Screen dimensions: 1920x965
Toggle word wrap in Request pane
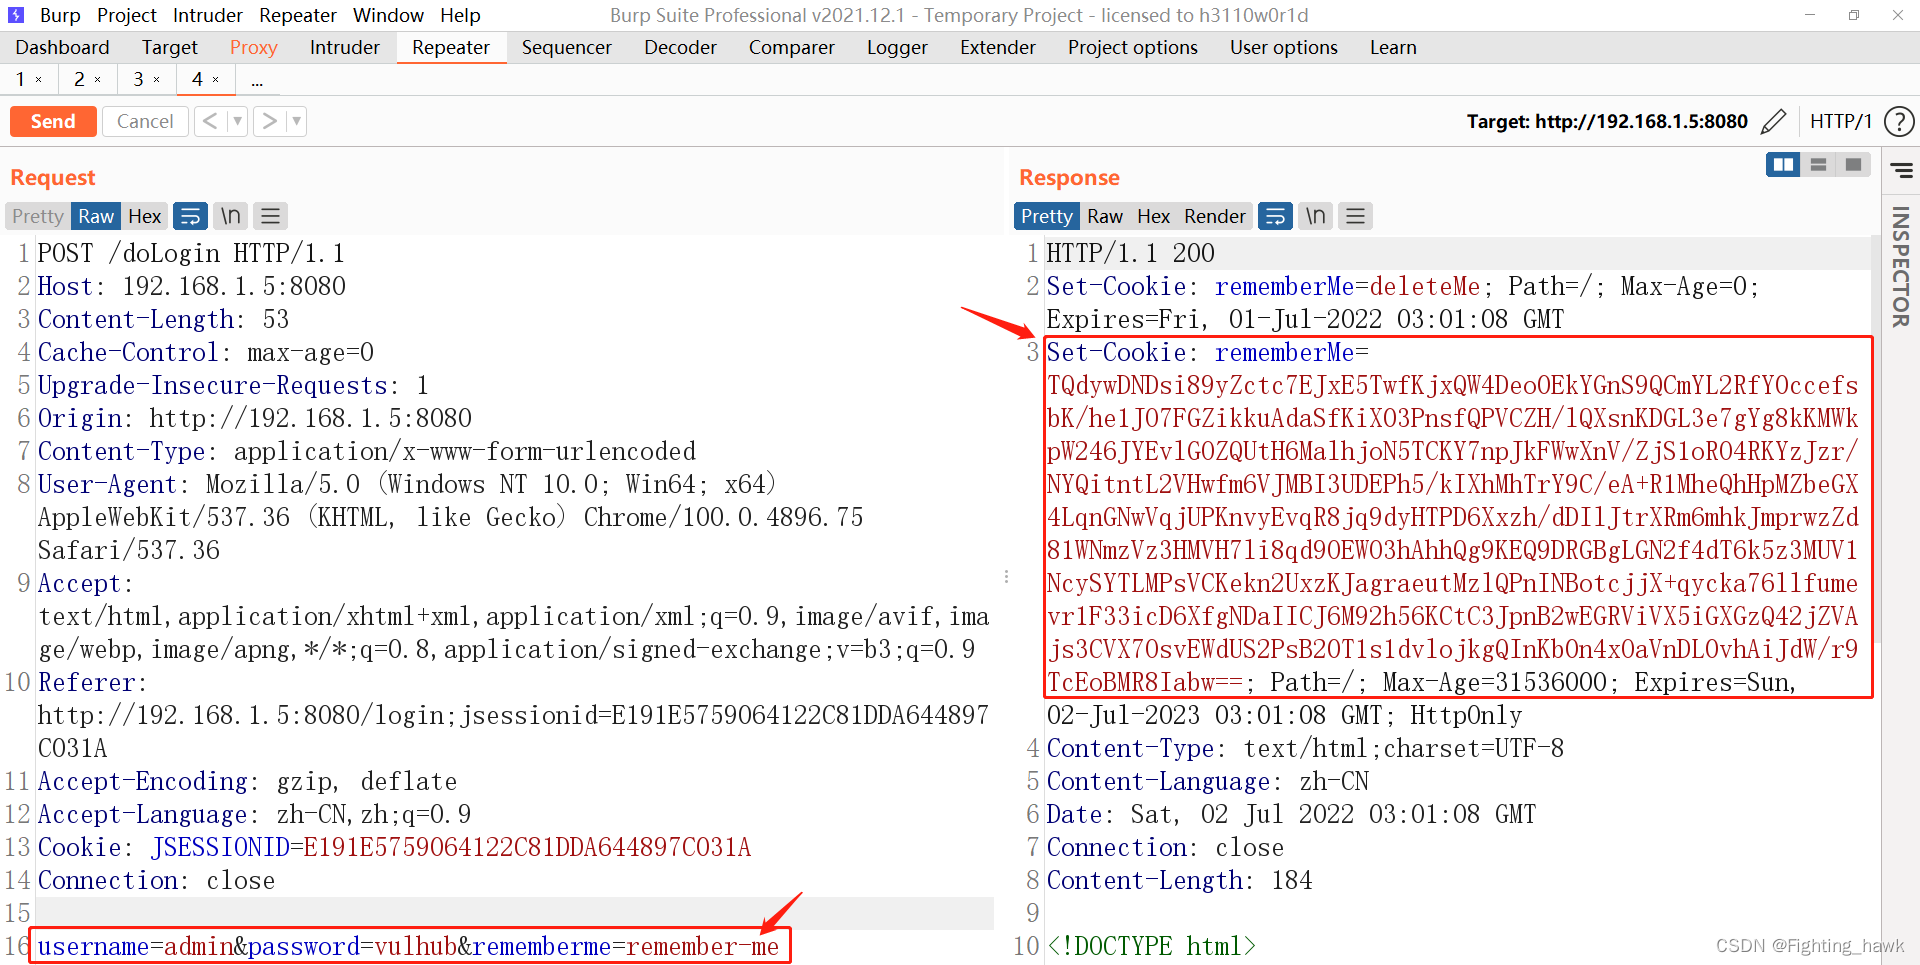coord(190,216)
